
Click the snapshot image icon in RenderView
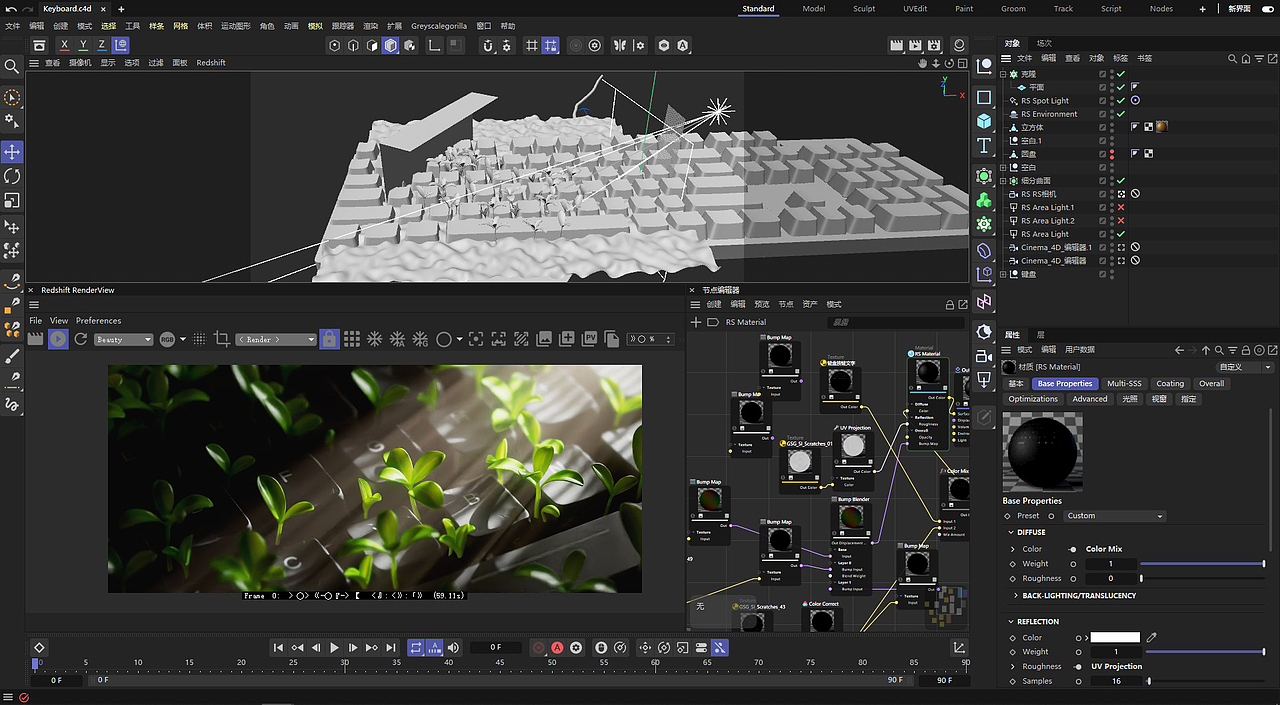tap(543, 339)
